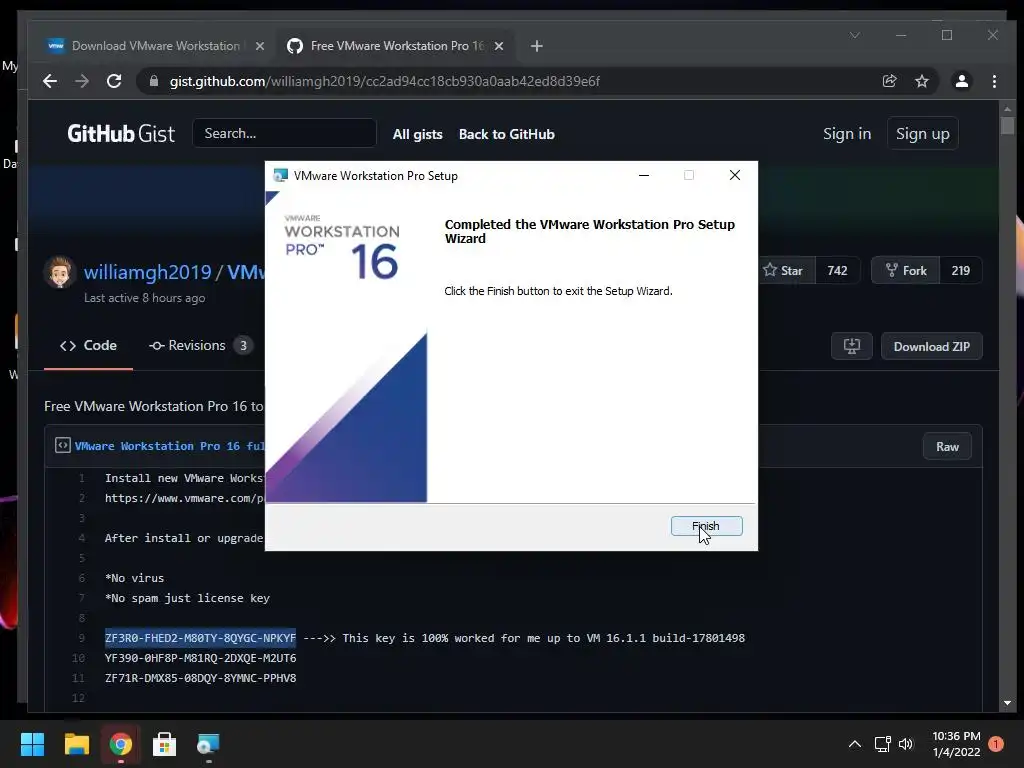Viewport: 1024px width, 768px height.
Task: Open network status tray icon
Action: (882, 744)
